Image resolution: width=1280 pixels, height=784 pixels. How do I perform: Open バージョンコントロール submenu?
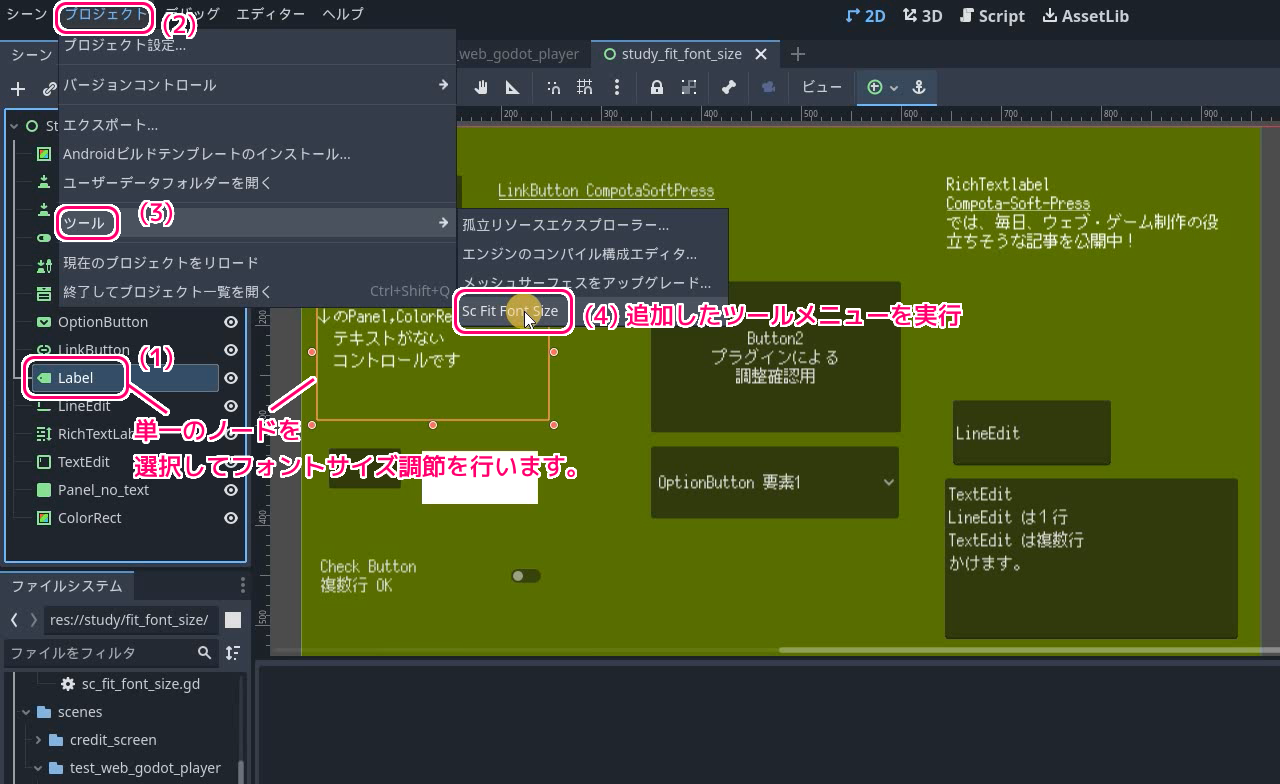[x=257, y=85]
